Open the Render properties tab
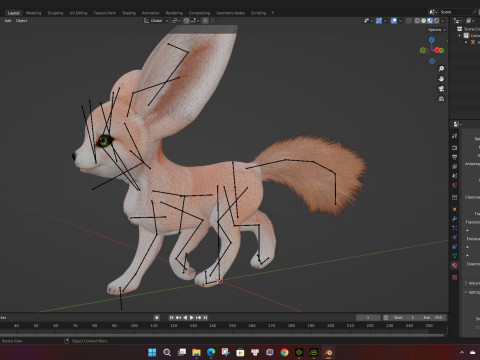 (455, 147)
